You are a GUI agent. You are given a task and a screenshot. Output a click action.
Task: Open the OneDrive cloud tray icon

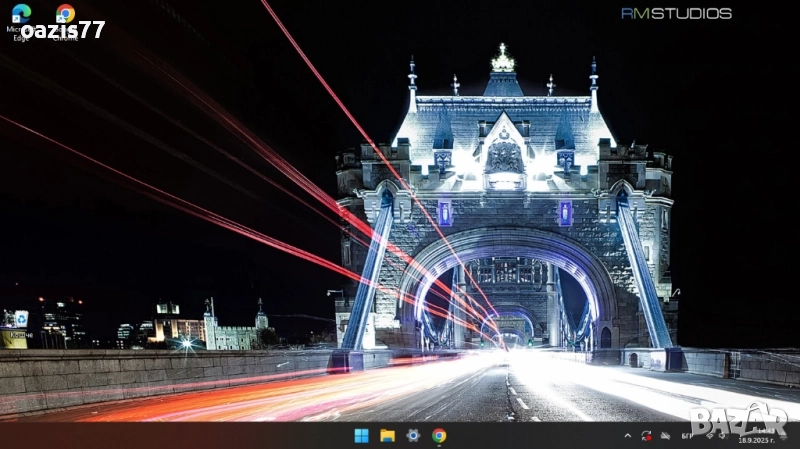pyautogui.click(x=665, y=436)
